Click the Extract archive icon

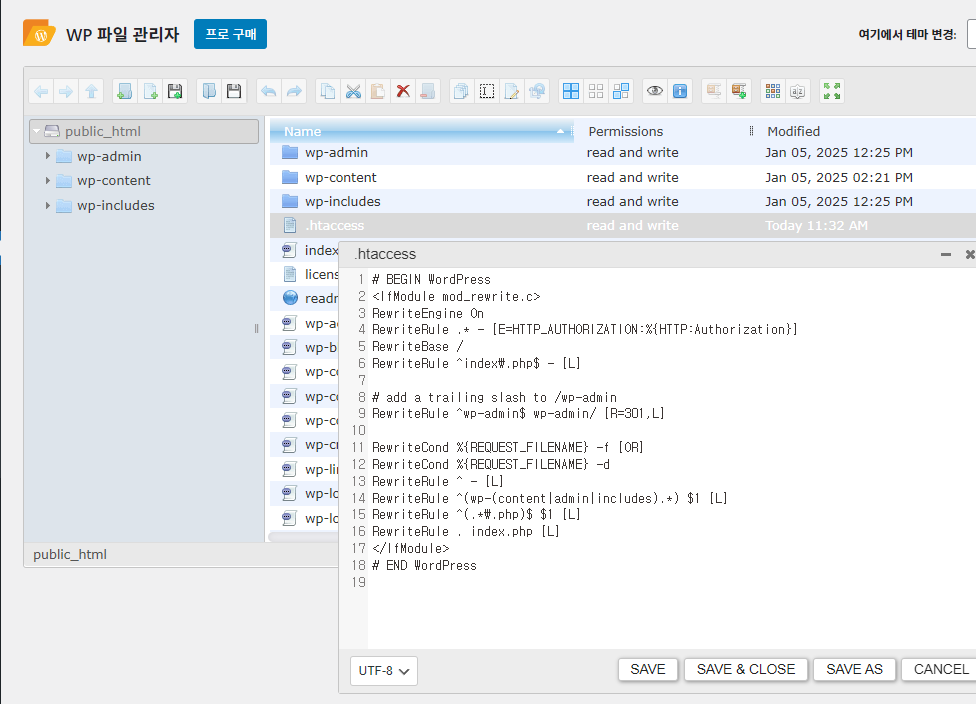[714, 92]
